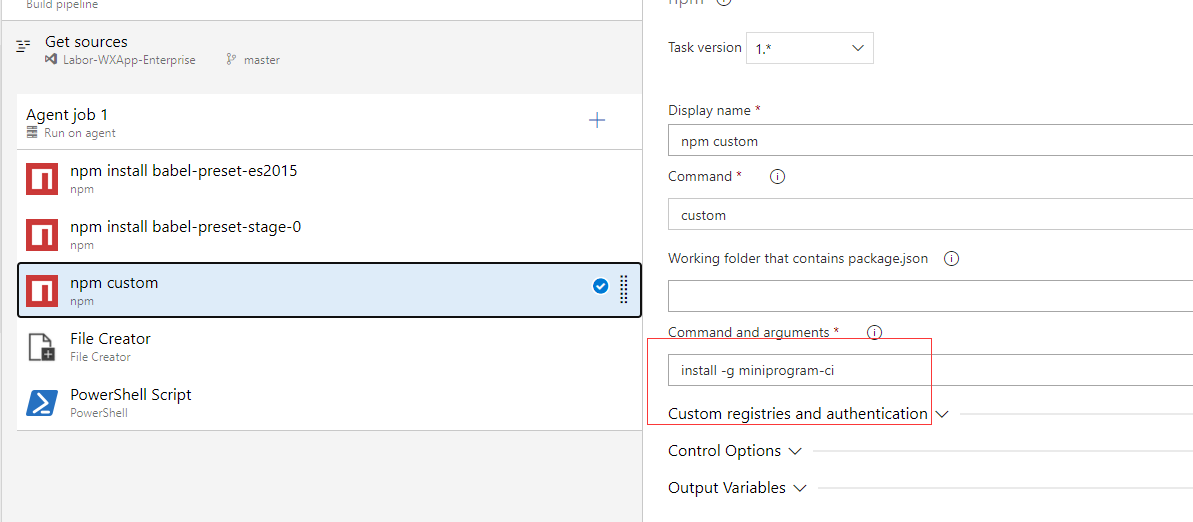Viewport: 1193px width, 522px height.
Task: Open the Command combo box showing custom
Action: [x=931, y=215]
